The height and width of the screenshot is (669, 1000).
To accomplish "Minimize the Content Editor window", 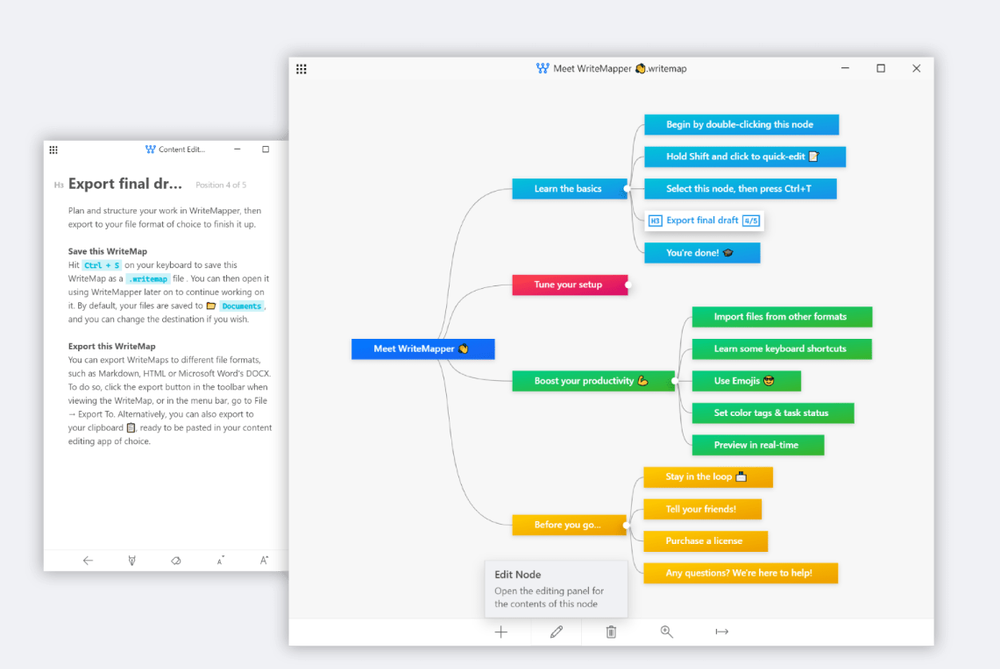I will pyautogui.click(x=237, y=149).
